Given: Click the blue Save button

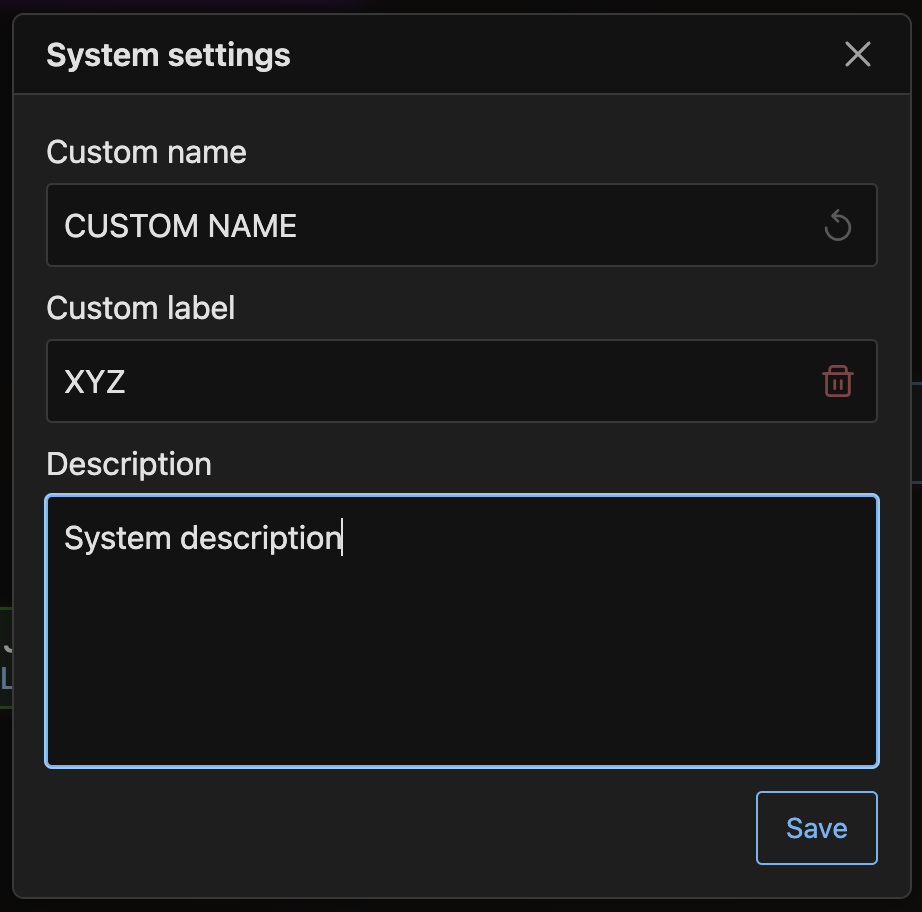Looking at the screenshot, I should [x=816, y=828].
